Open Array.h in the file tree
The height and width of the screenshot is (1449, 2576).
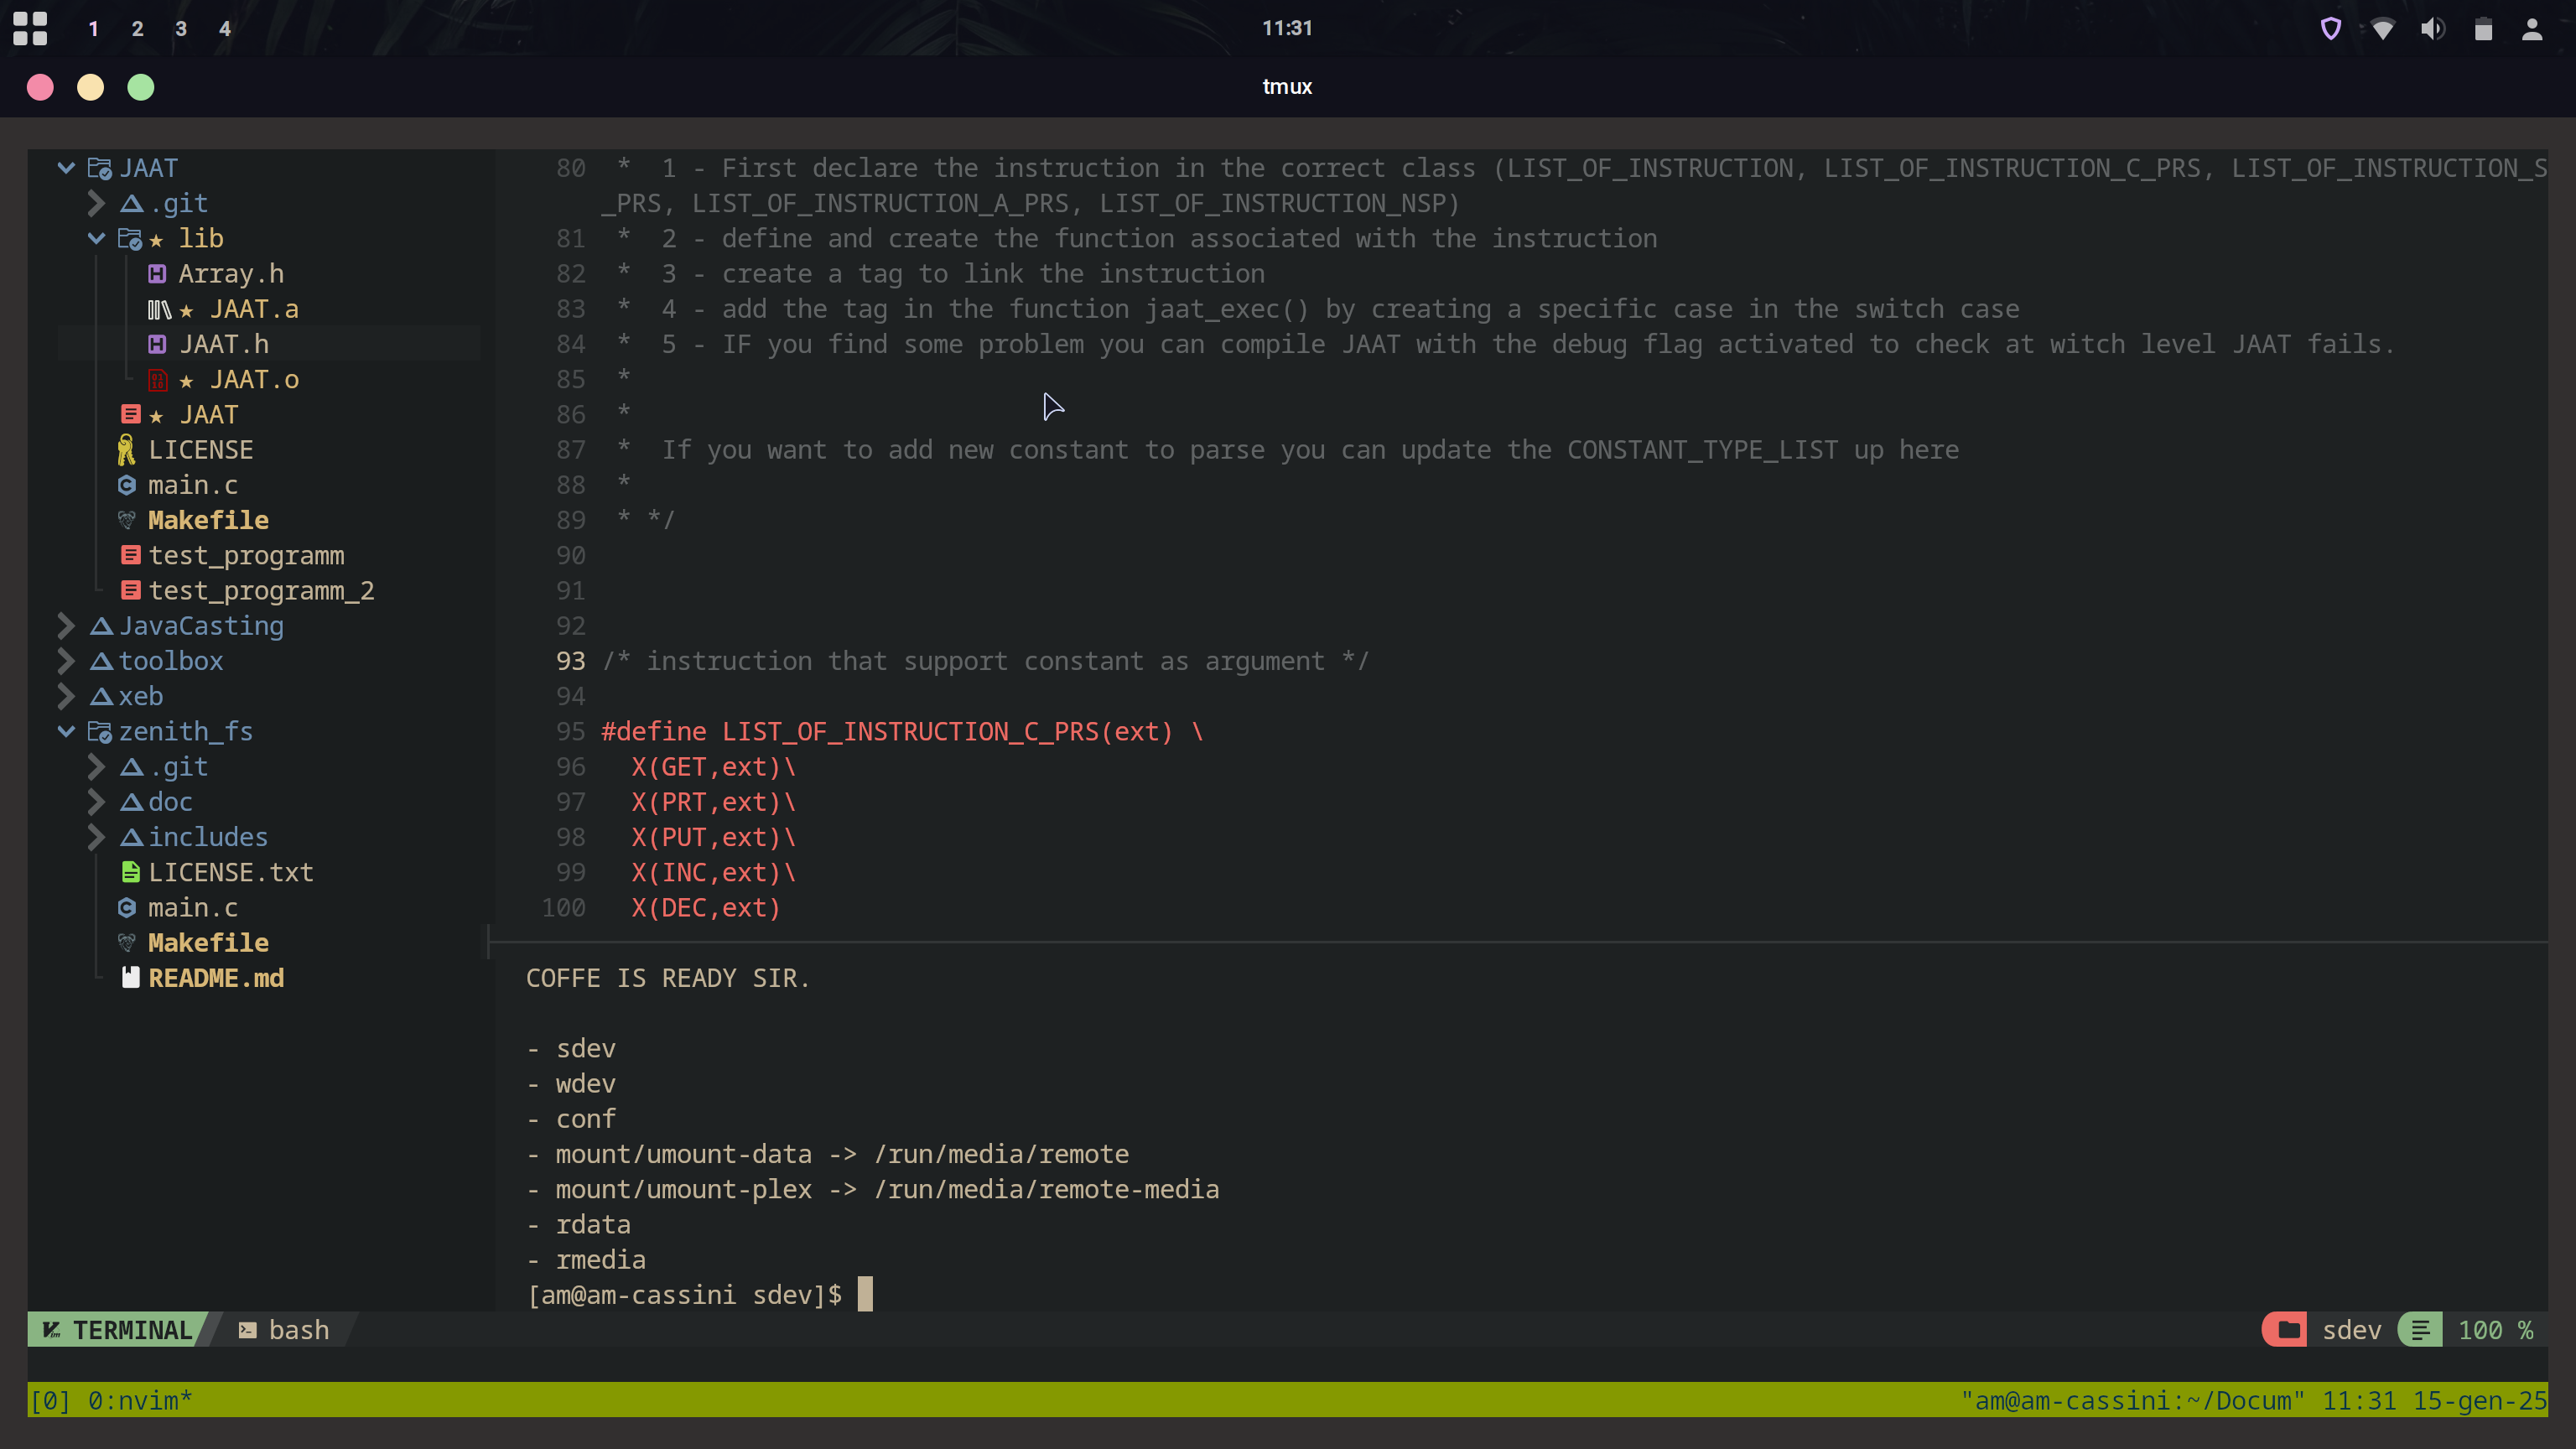pyautogui.click(x=231, y=274)
